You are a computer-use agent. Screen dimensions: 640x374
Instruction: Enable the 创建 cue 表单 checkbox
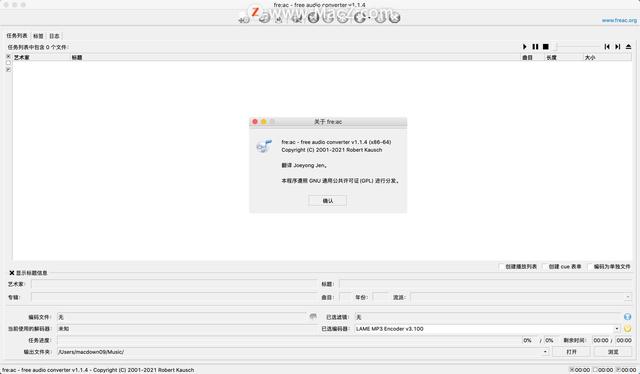coord(545,267)
